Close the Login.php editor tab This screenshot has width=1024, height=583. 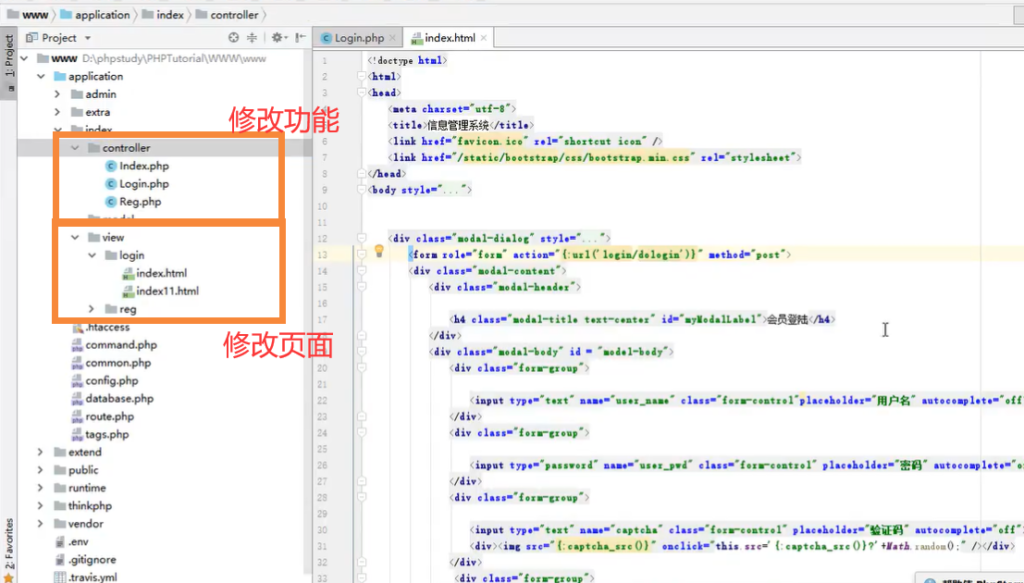tap(392, 38)
